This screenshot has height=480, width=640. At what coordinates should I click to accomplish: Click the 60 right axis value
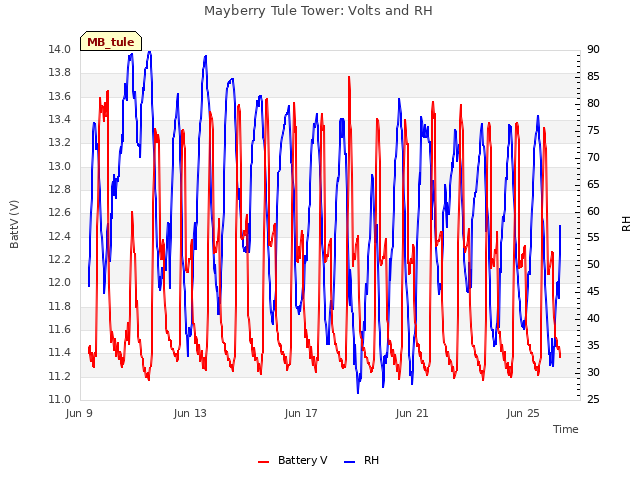point(593,211)
